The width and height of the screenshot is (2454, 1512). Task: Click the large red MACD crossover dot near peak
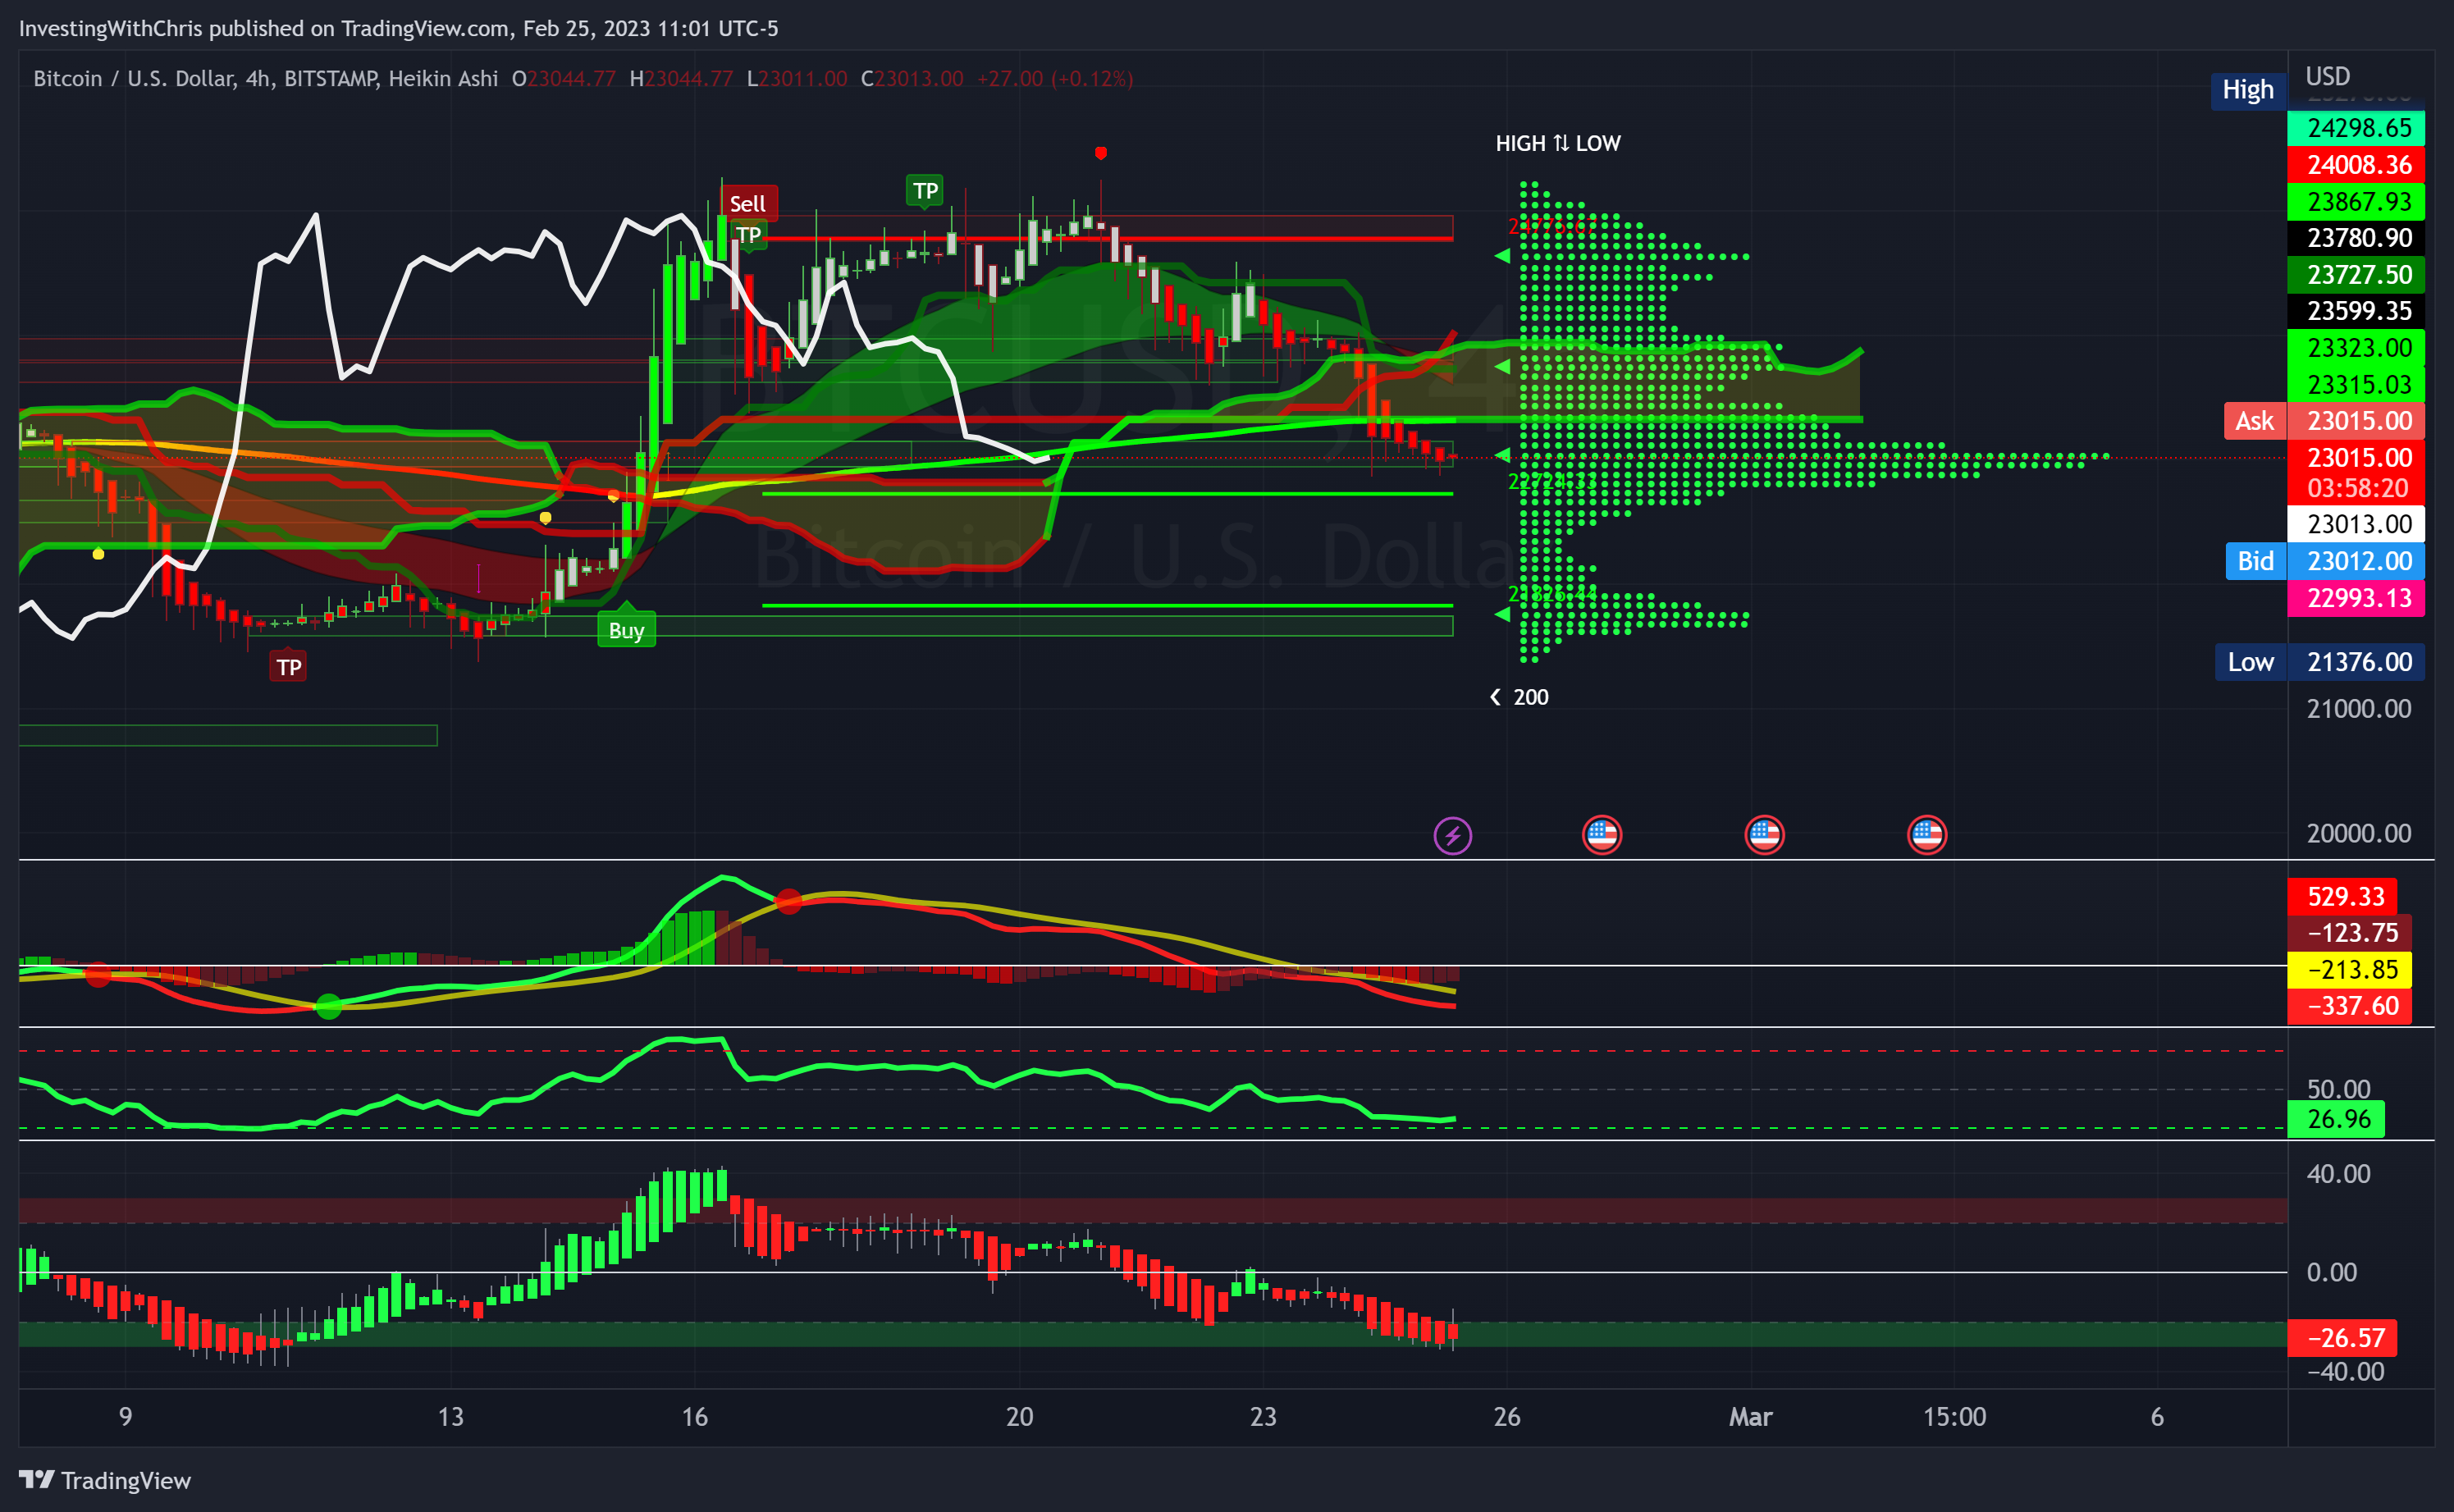coord(788,902)
